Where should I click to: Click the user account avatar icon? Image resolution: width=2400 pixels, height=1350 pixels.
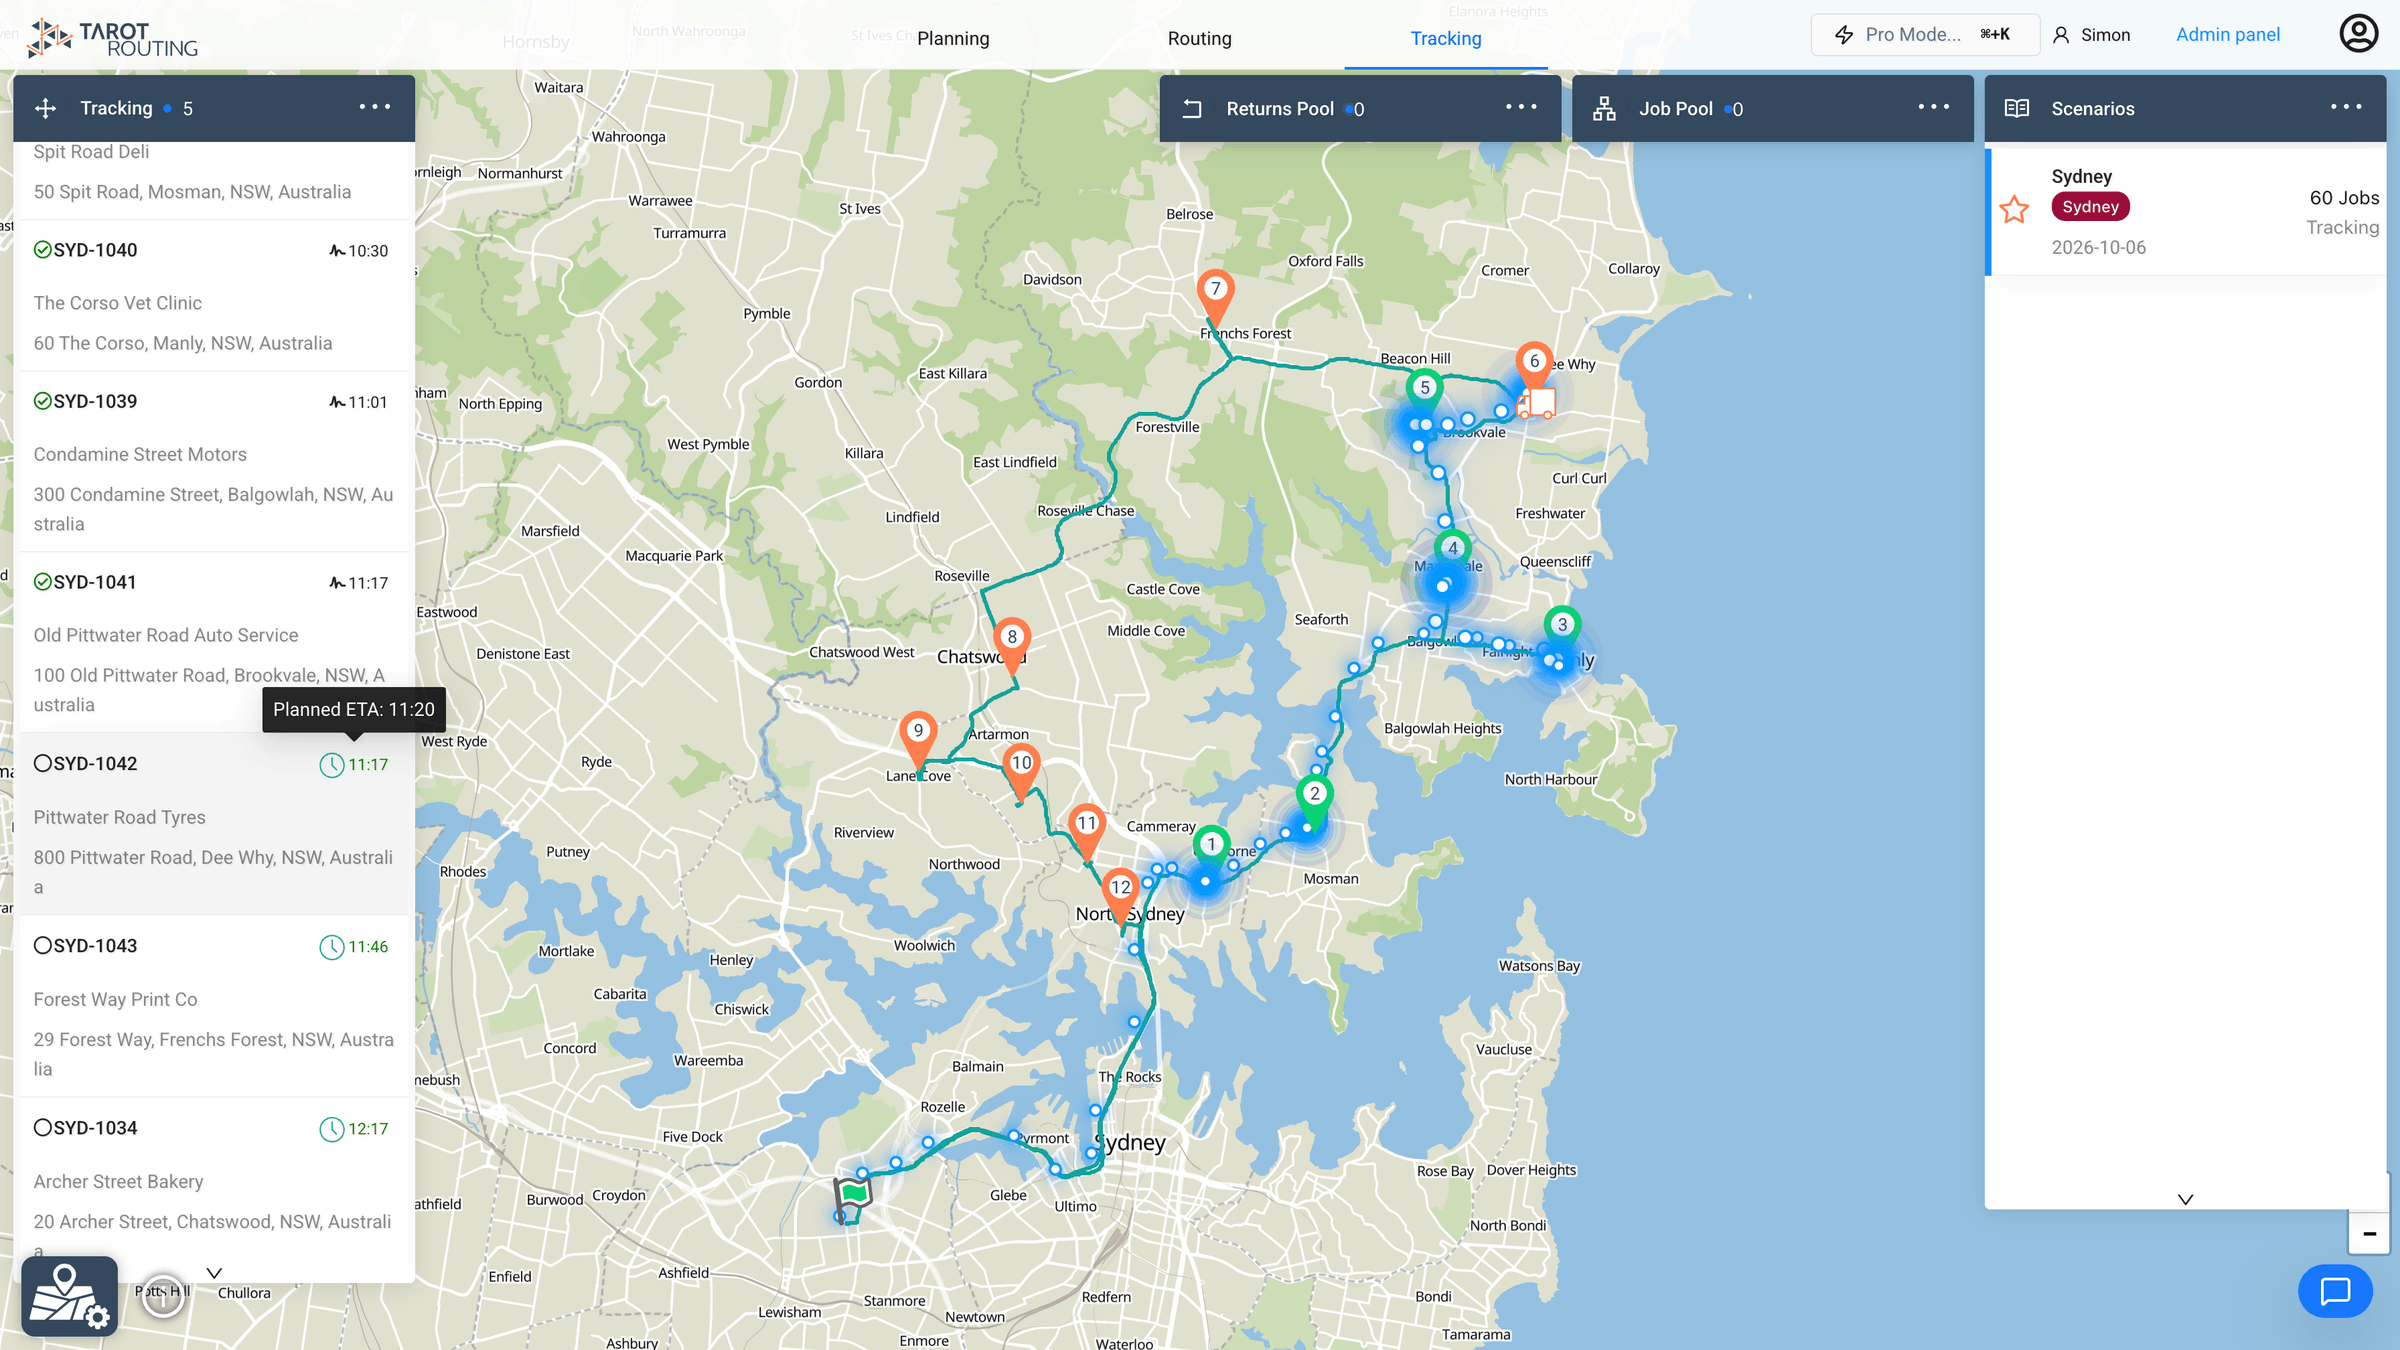tap(2358, 34)
